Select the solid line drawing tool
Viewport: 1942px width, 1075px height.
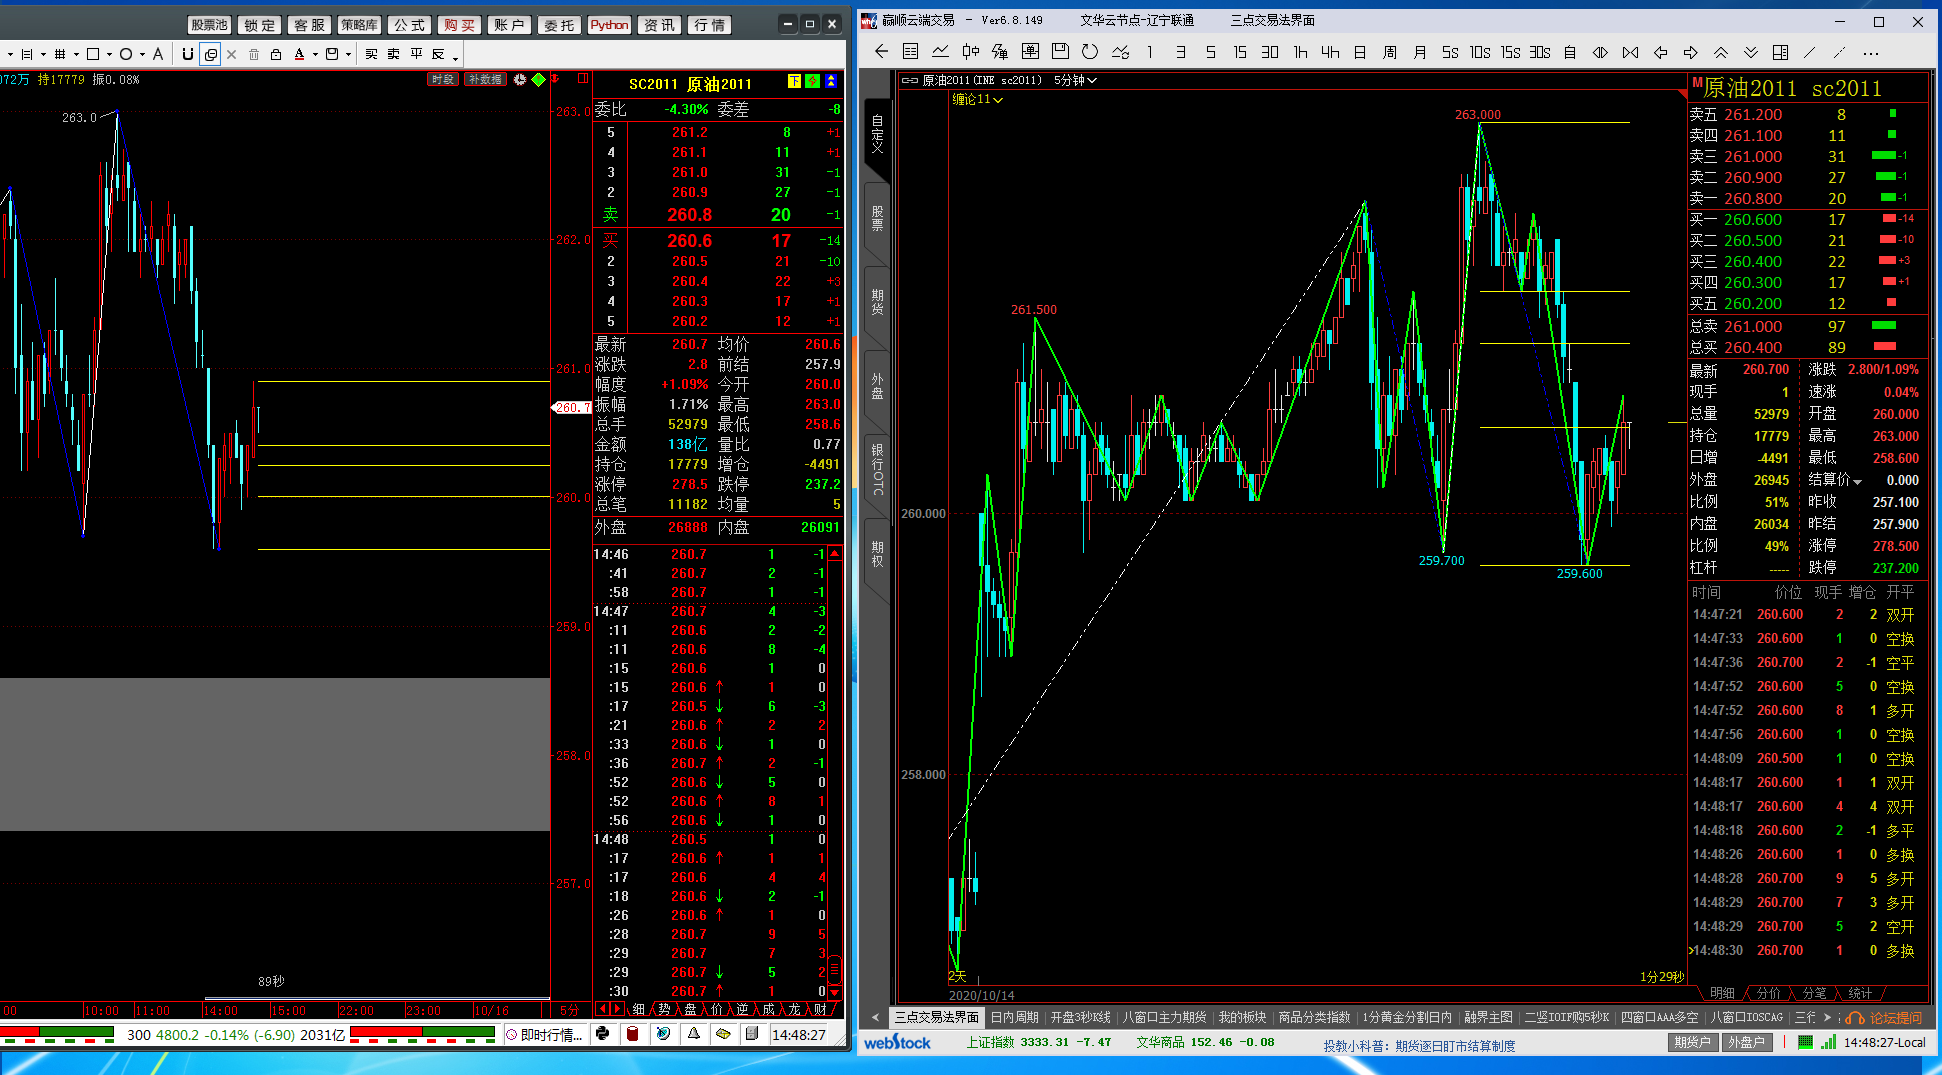pyautogui.click(x=1809, y=52)
